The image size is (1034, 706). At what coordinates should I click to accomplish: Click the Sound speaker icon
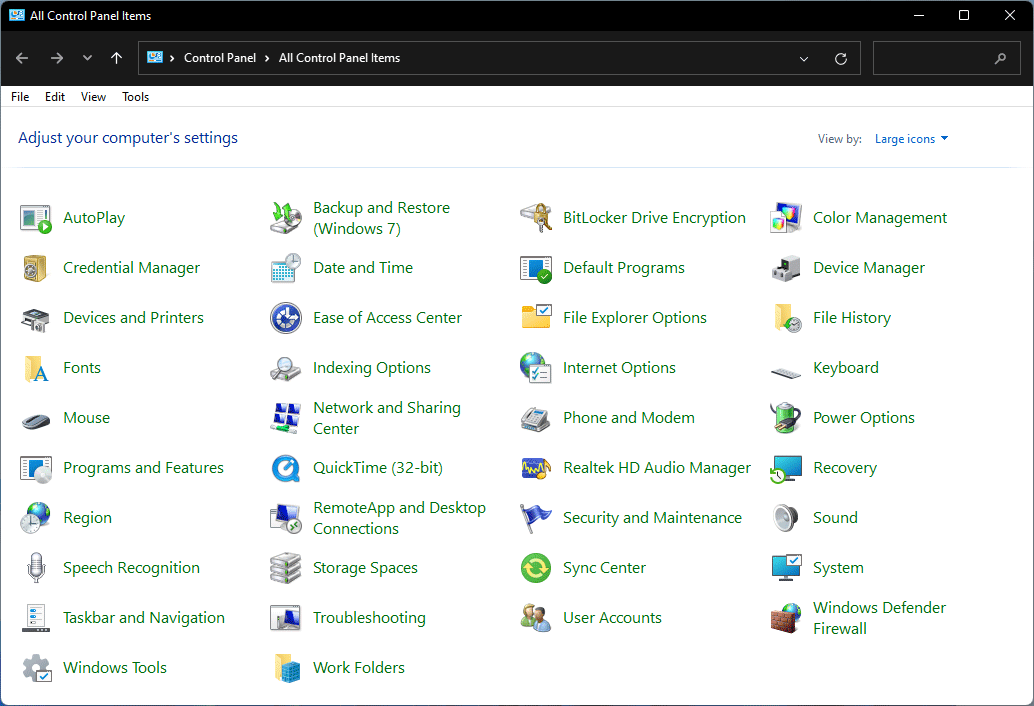[785, 519]
